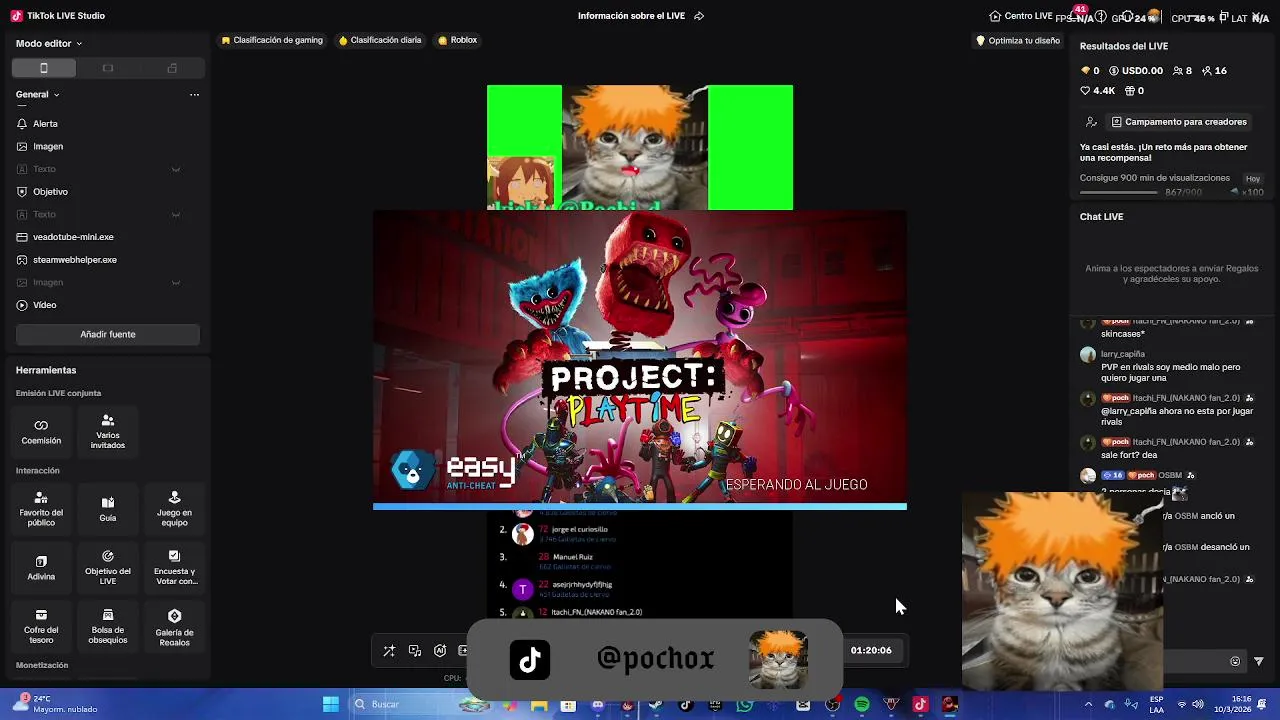Show the hidden Texto source below Objetivo

175,214
